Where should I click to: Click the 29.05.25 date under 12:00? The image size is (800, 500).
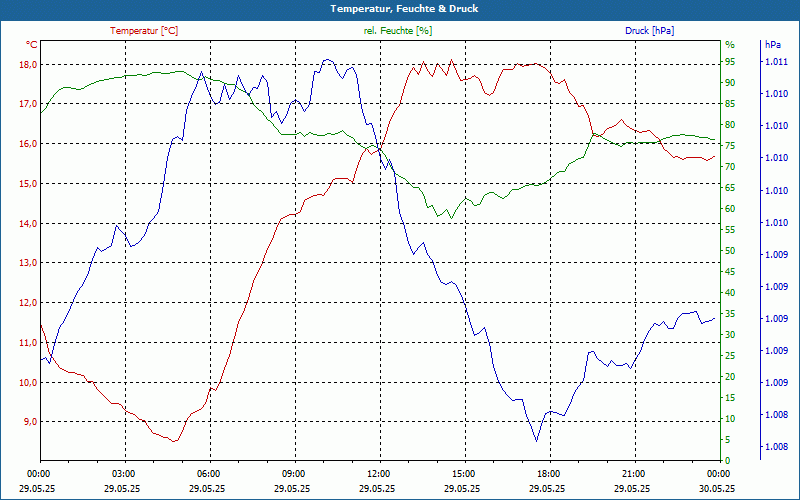coord(377,488)
